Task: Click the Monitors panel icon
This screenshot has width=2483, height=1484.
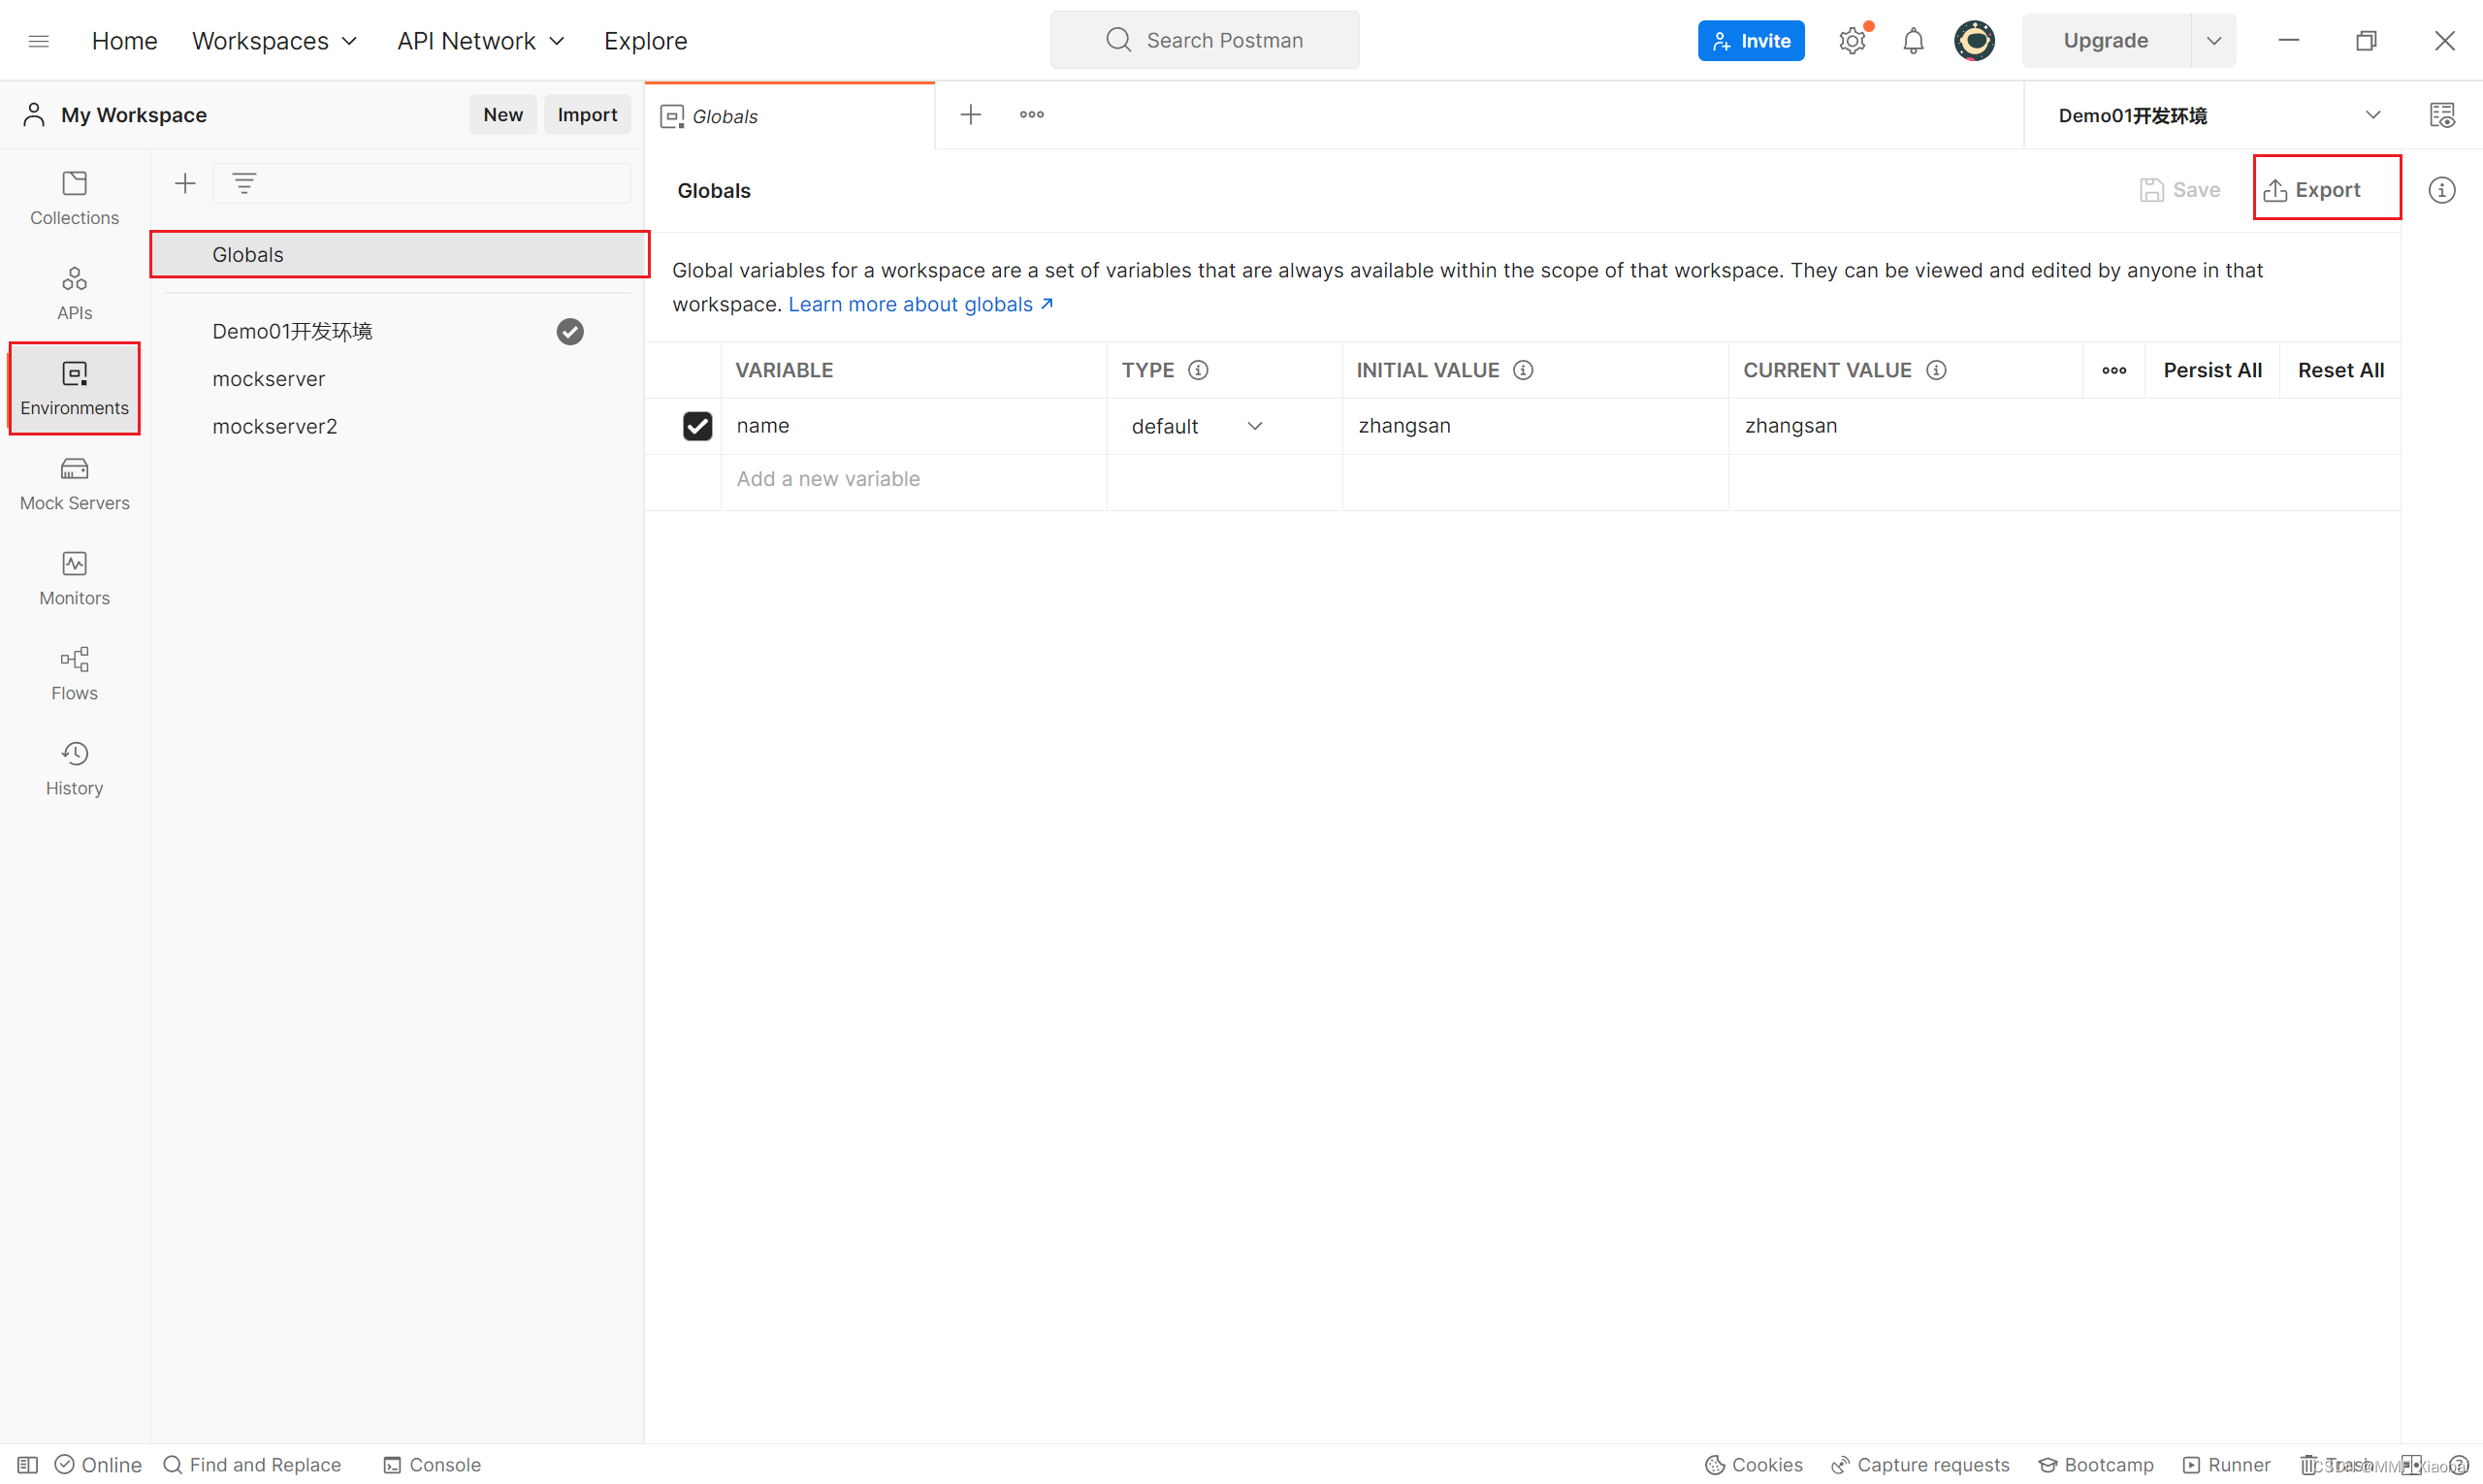Action: (74, 574)
